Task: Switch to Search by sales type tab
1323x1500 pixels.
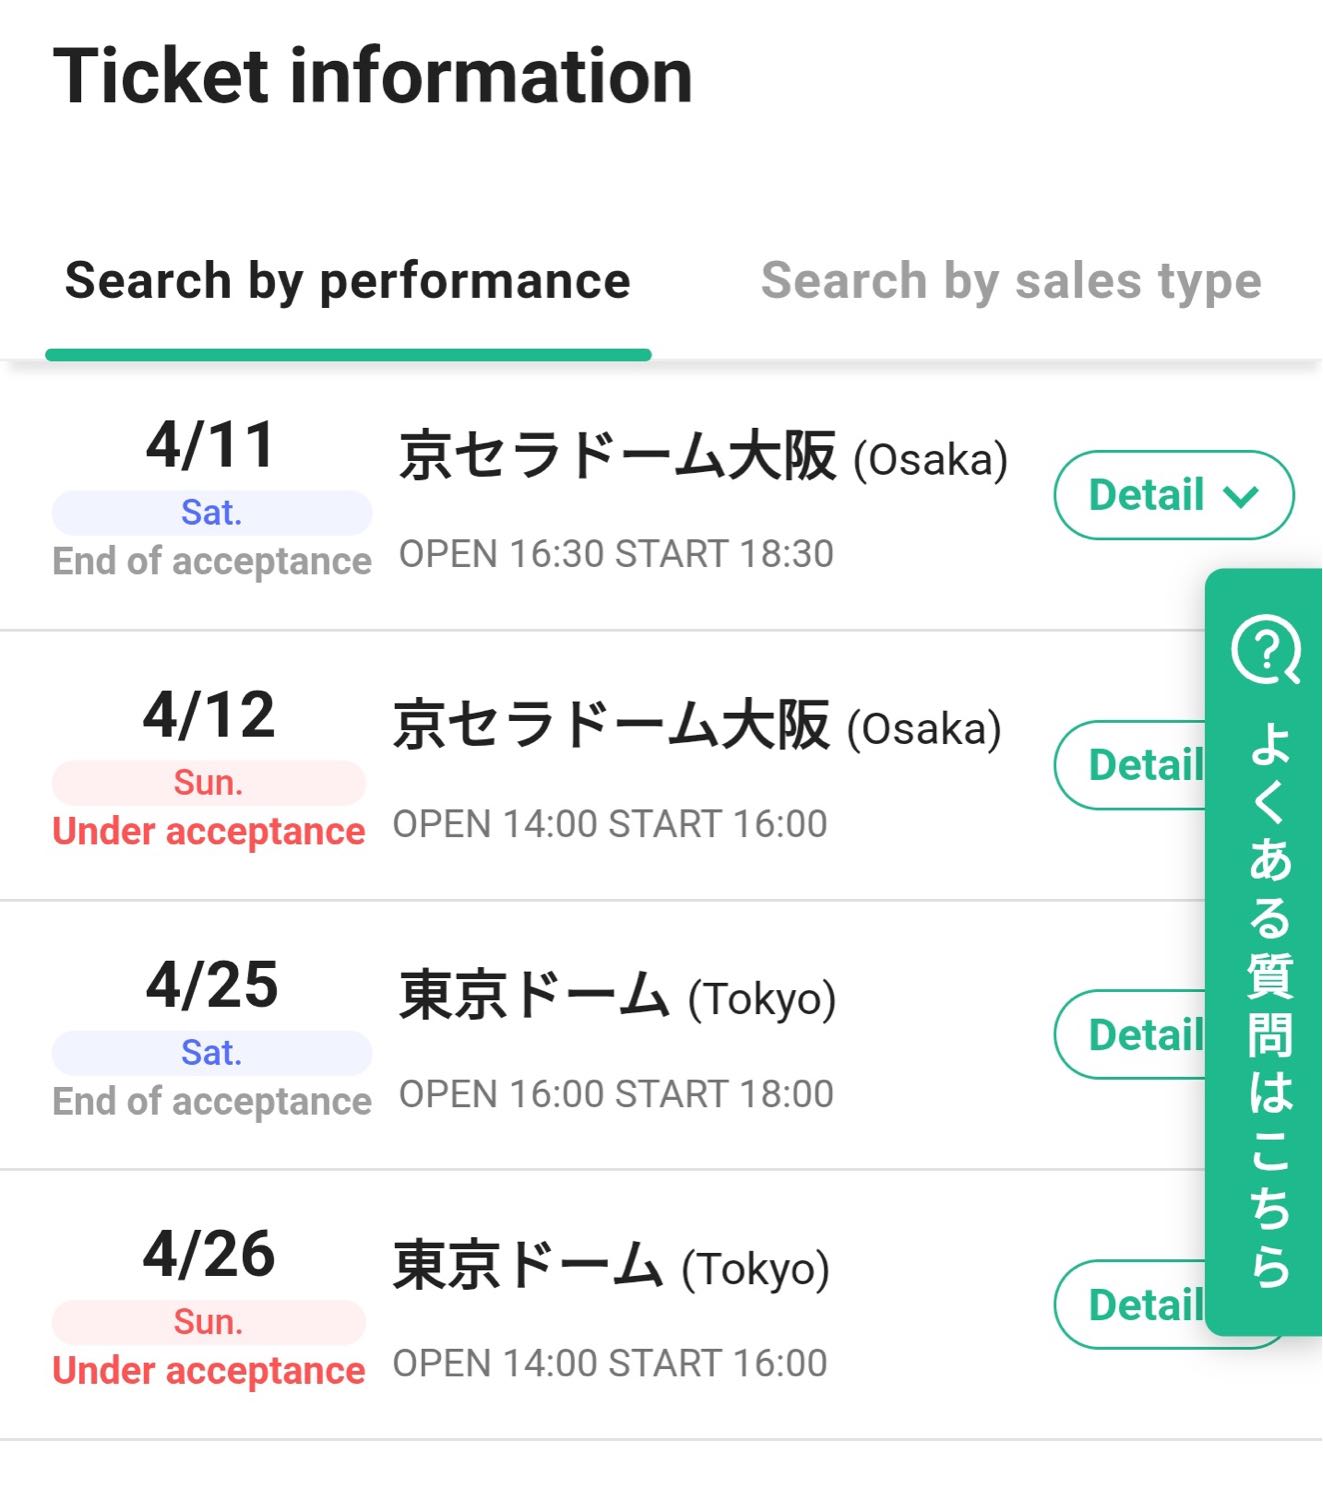Action: click(1010, 281)
